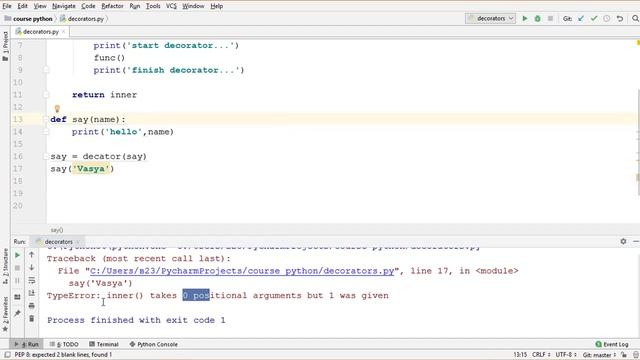The height and width of the screenshot is (360, 640).
Task: Click the say() breadcrumb below editor
Action: (57, 230)
